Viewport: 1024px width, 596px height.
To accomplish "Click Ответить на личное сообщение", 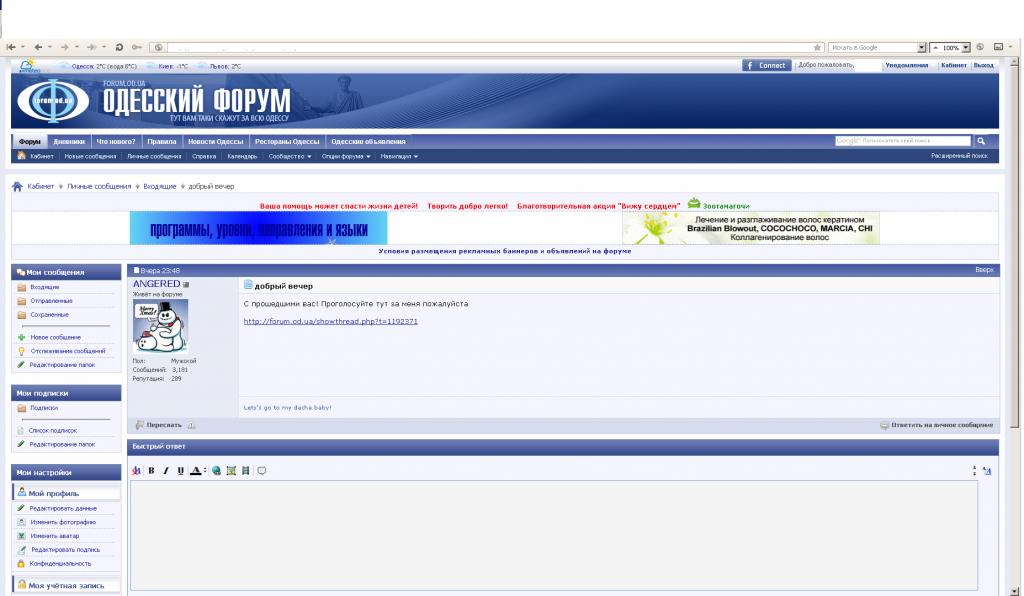I will (x=936, y=425).
